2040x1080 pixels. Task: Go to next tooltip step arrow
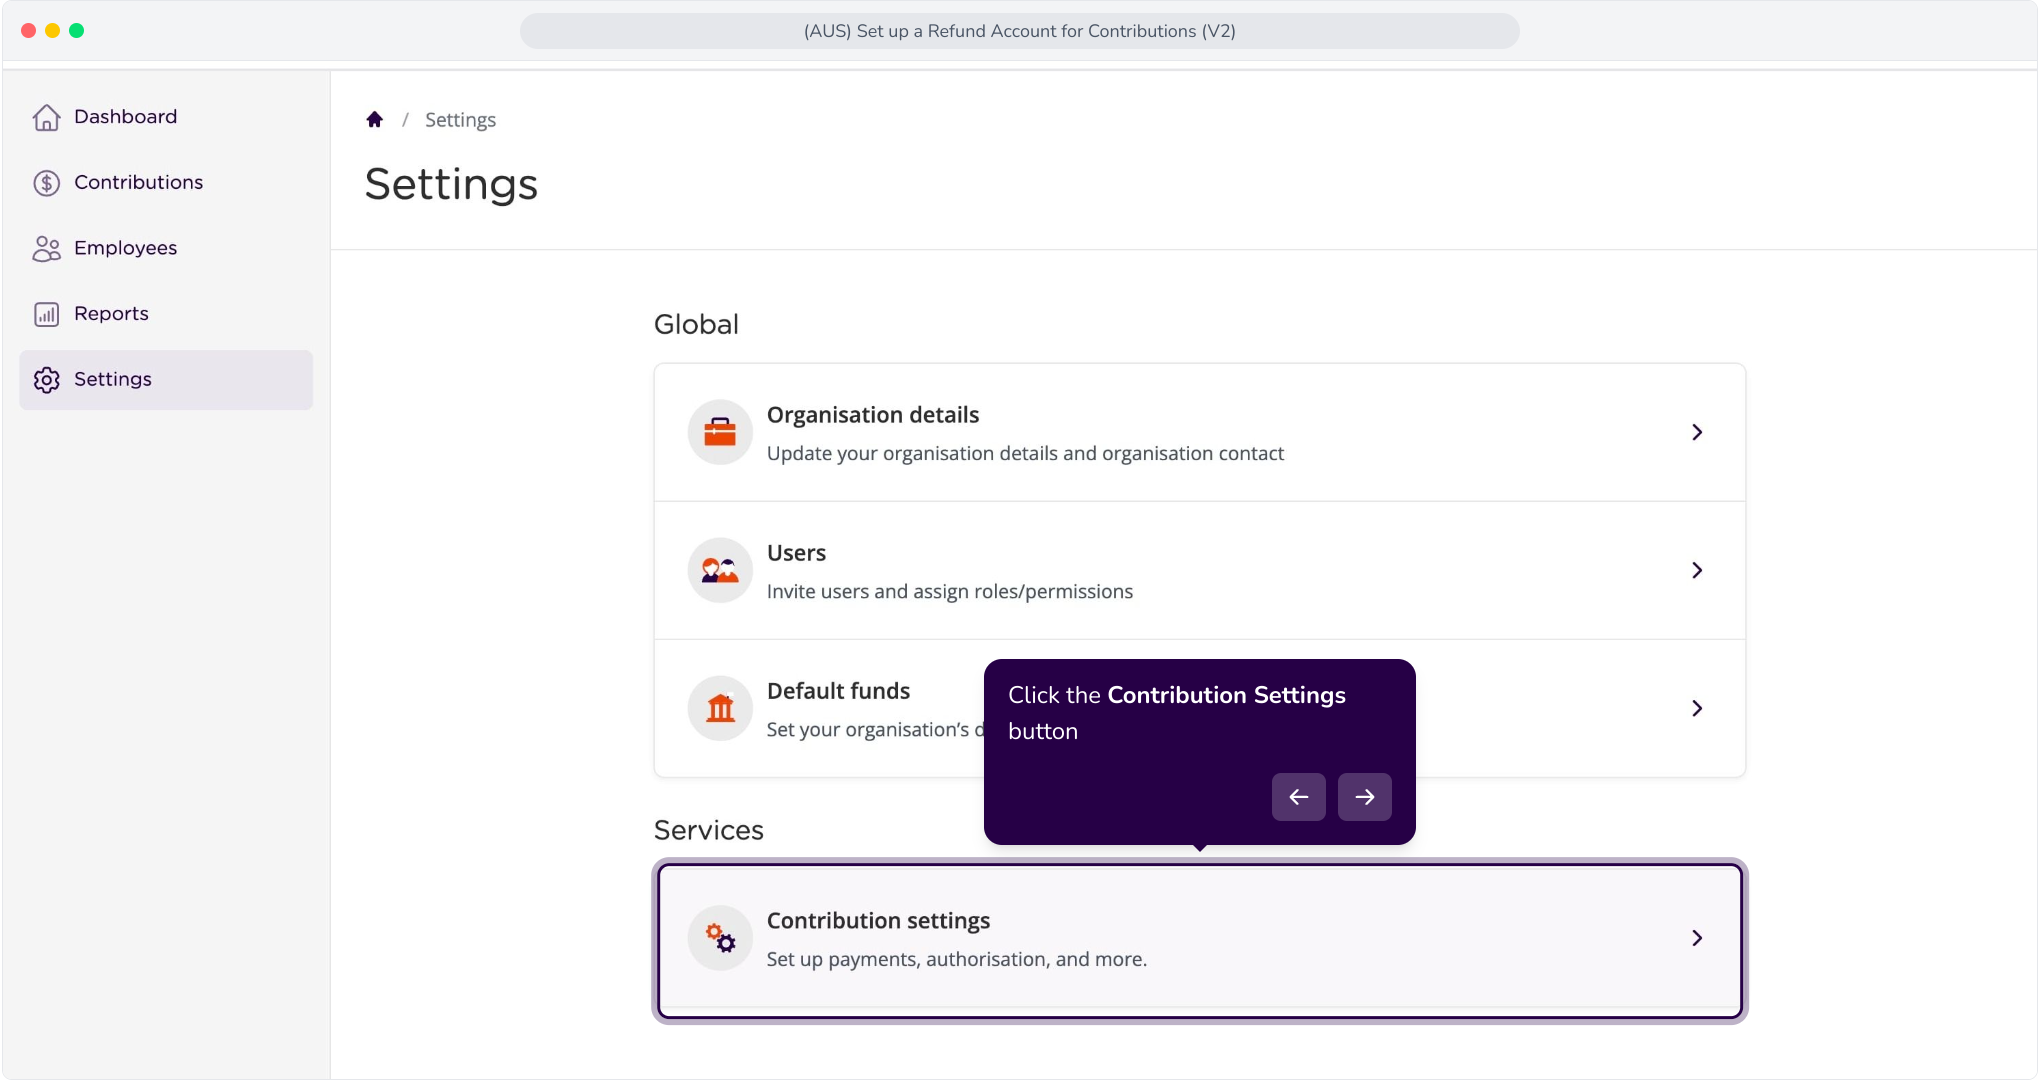1365,797
